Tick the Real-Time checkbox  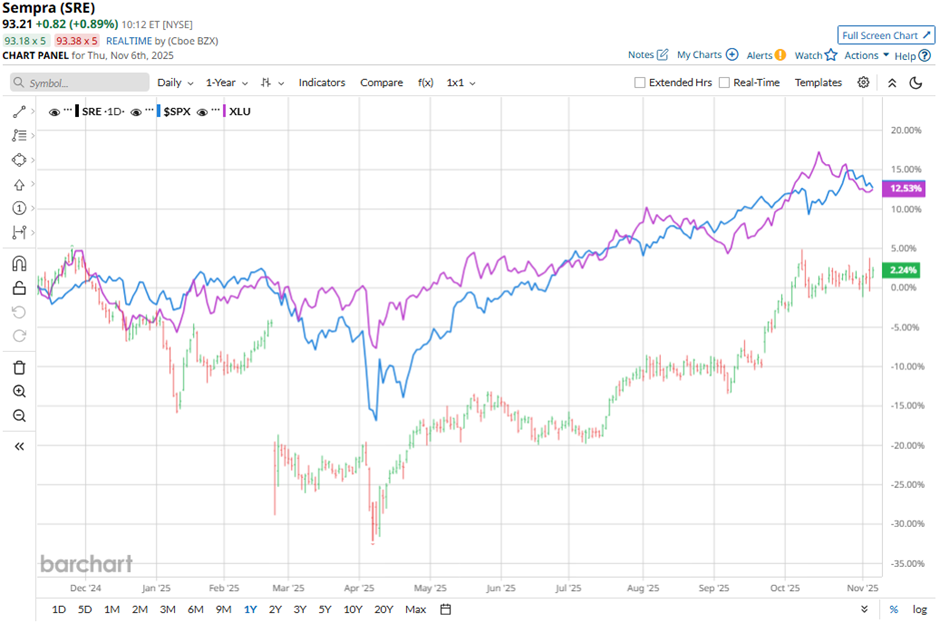724,83
